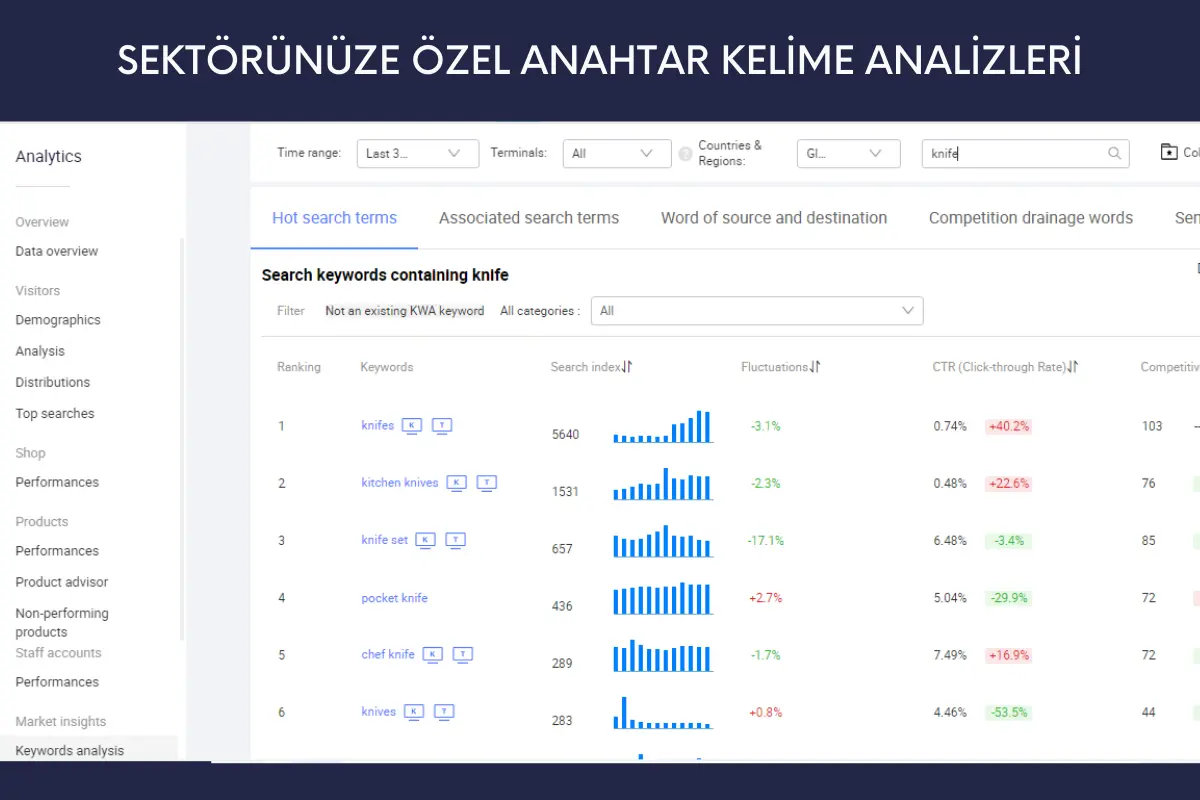Viewport: 1200px width, 800px height.
Task: Click the help icon before Countries & Regions
Action: click(685, 154)
